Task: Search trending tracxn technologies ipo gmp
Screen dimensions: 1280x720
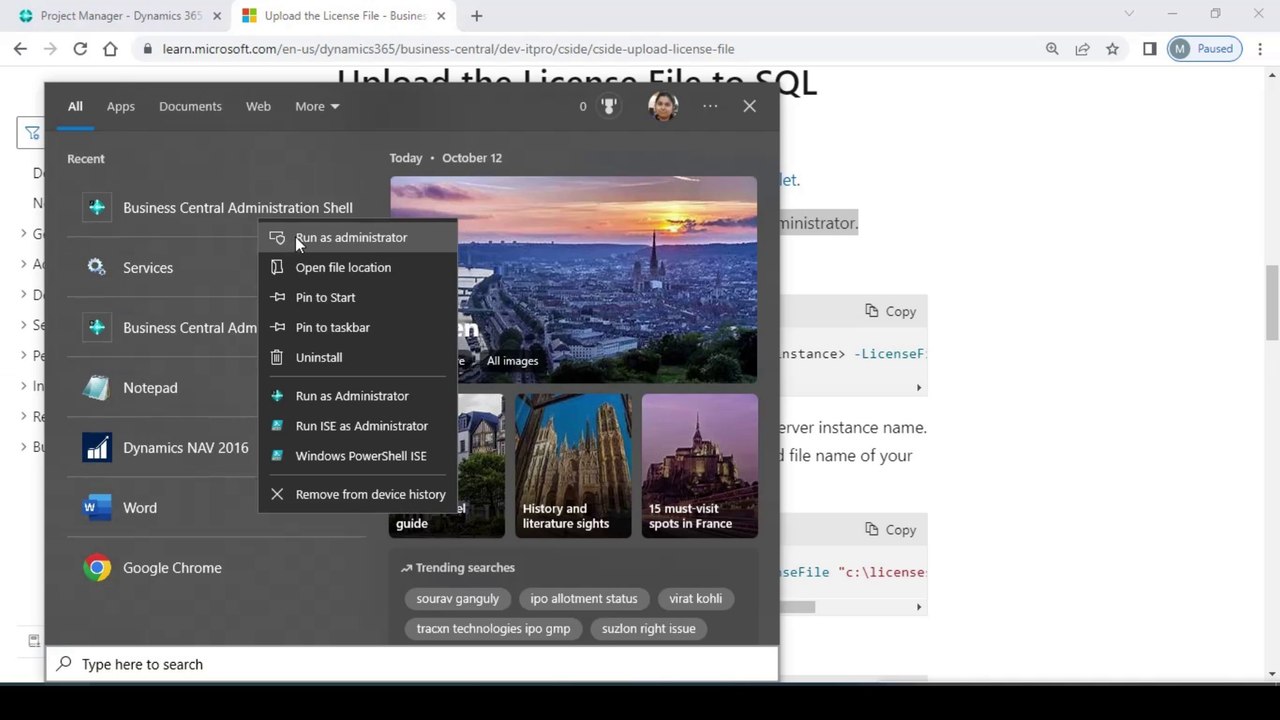Action: [x=493, y=629]
